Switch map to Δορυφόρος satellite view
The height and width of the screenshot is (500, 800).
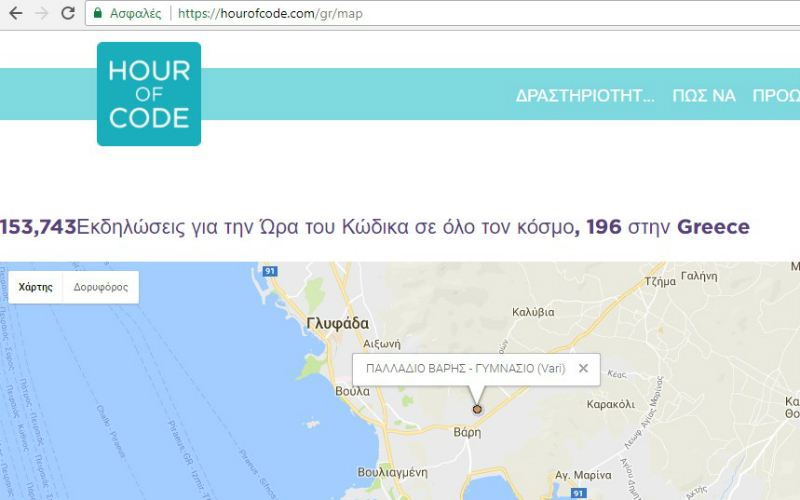pyautogui.click(x=101, y=287)
